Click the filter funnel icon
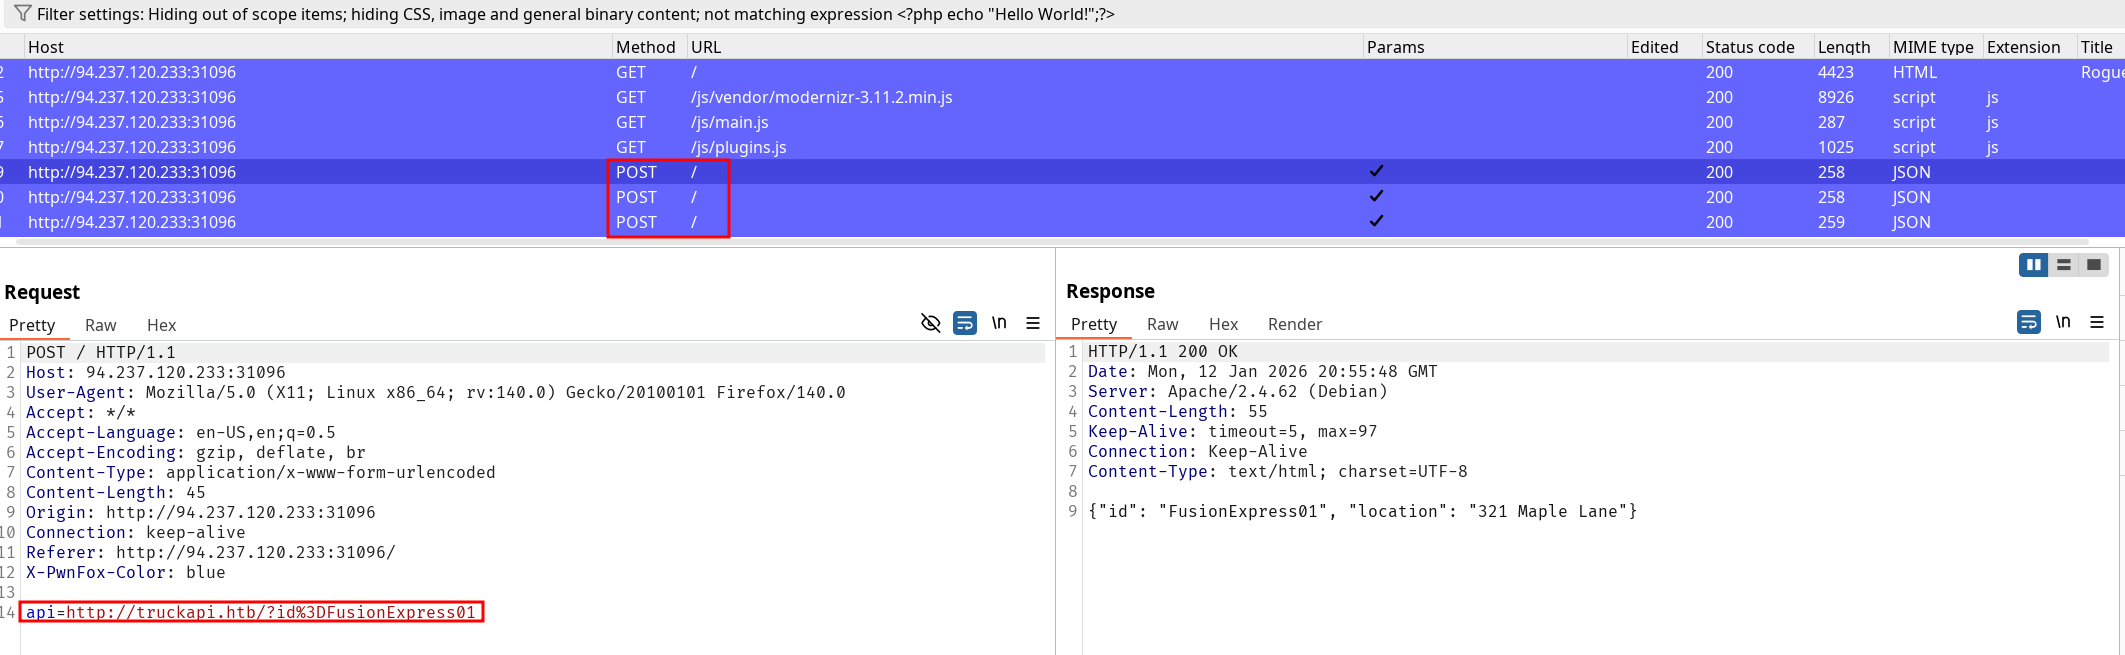The width and height of the screenshot is (2125, 655). 22,14
